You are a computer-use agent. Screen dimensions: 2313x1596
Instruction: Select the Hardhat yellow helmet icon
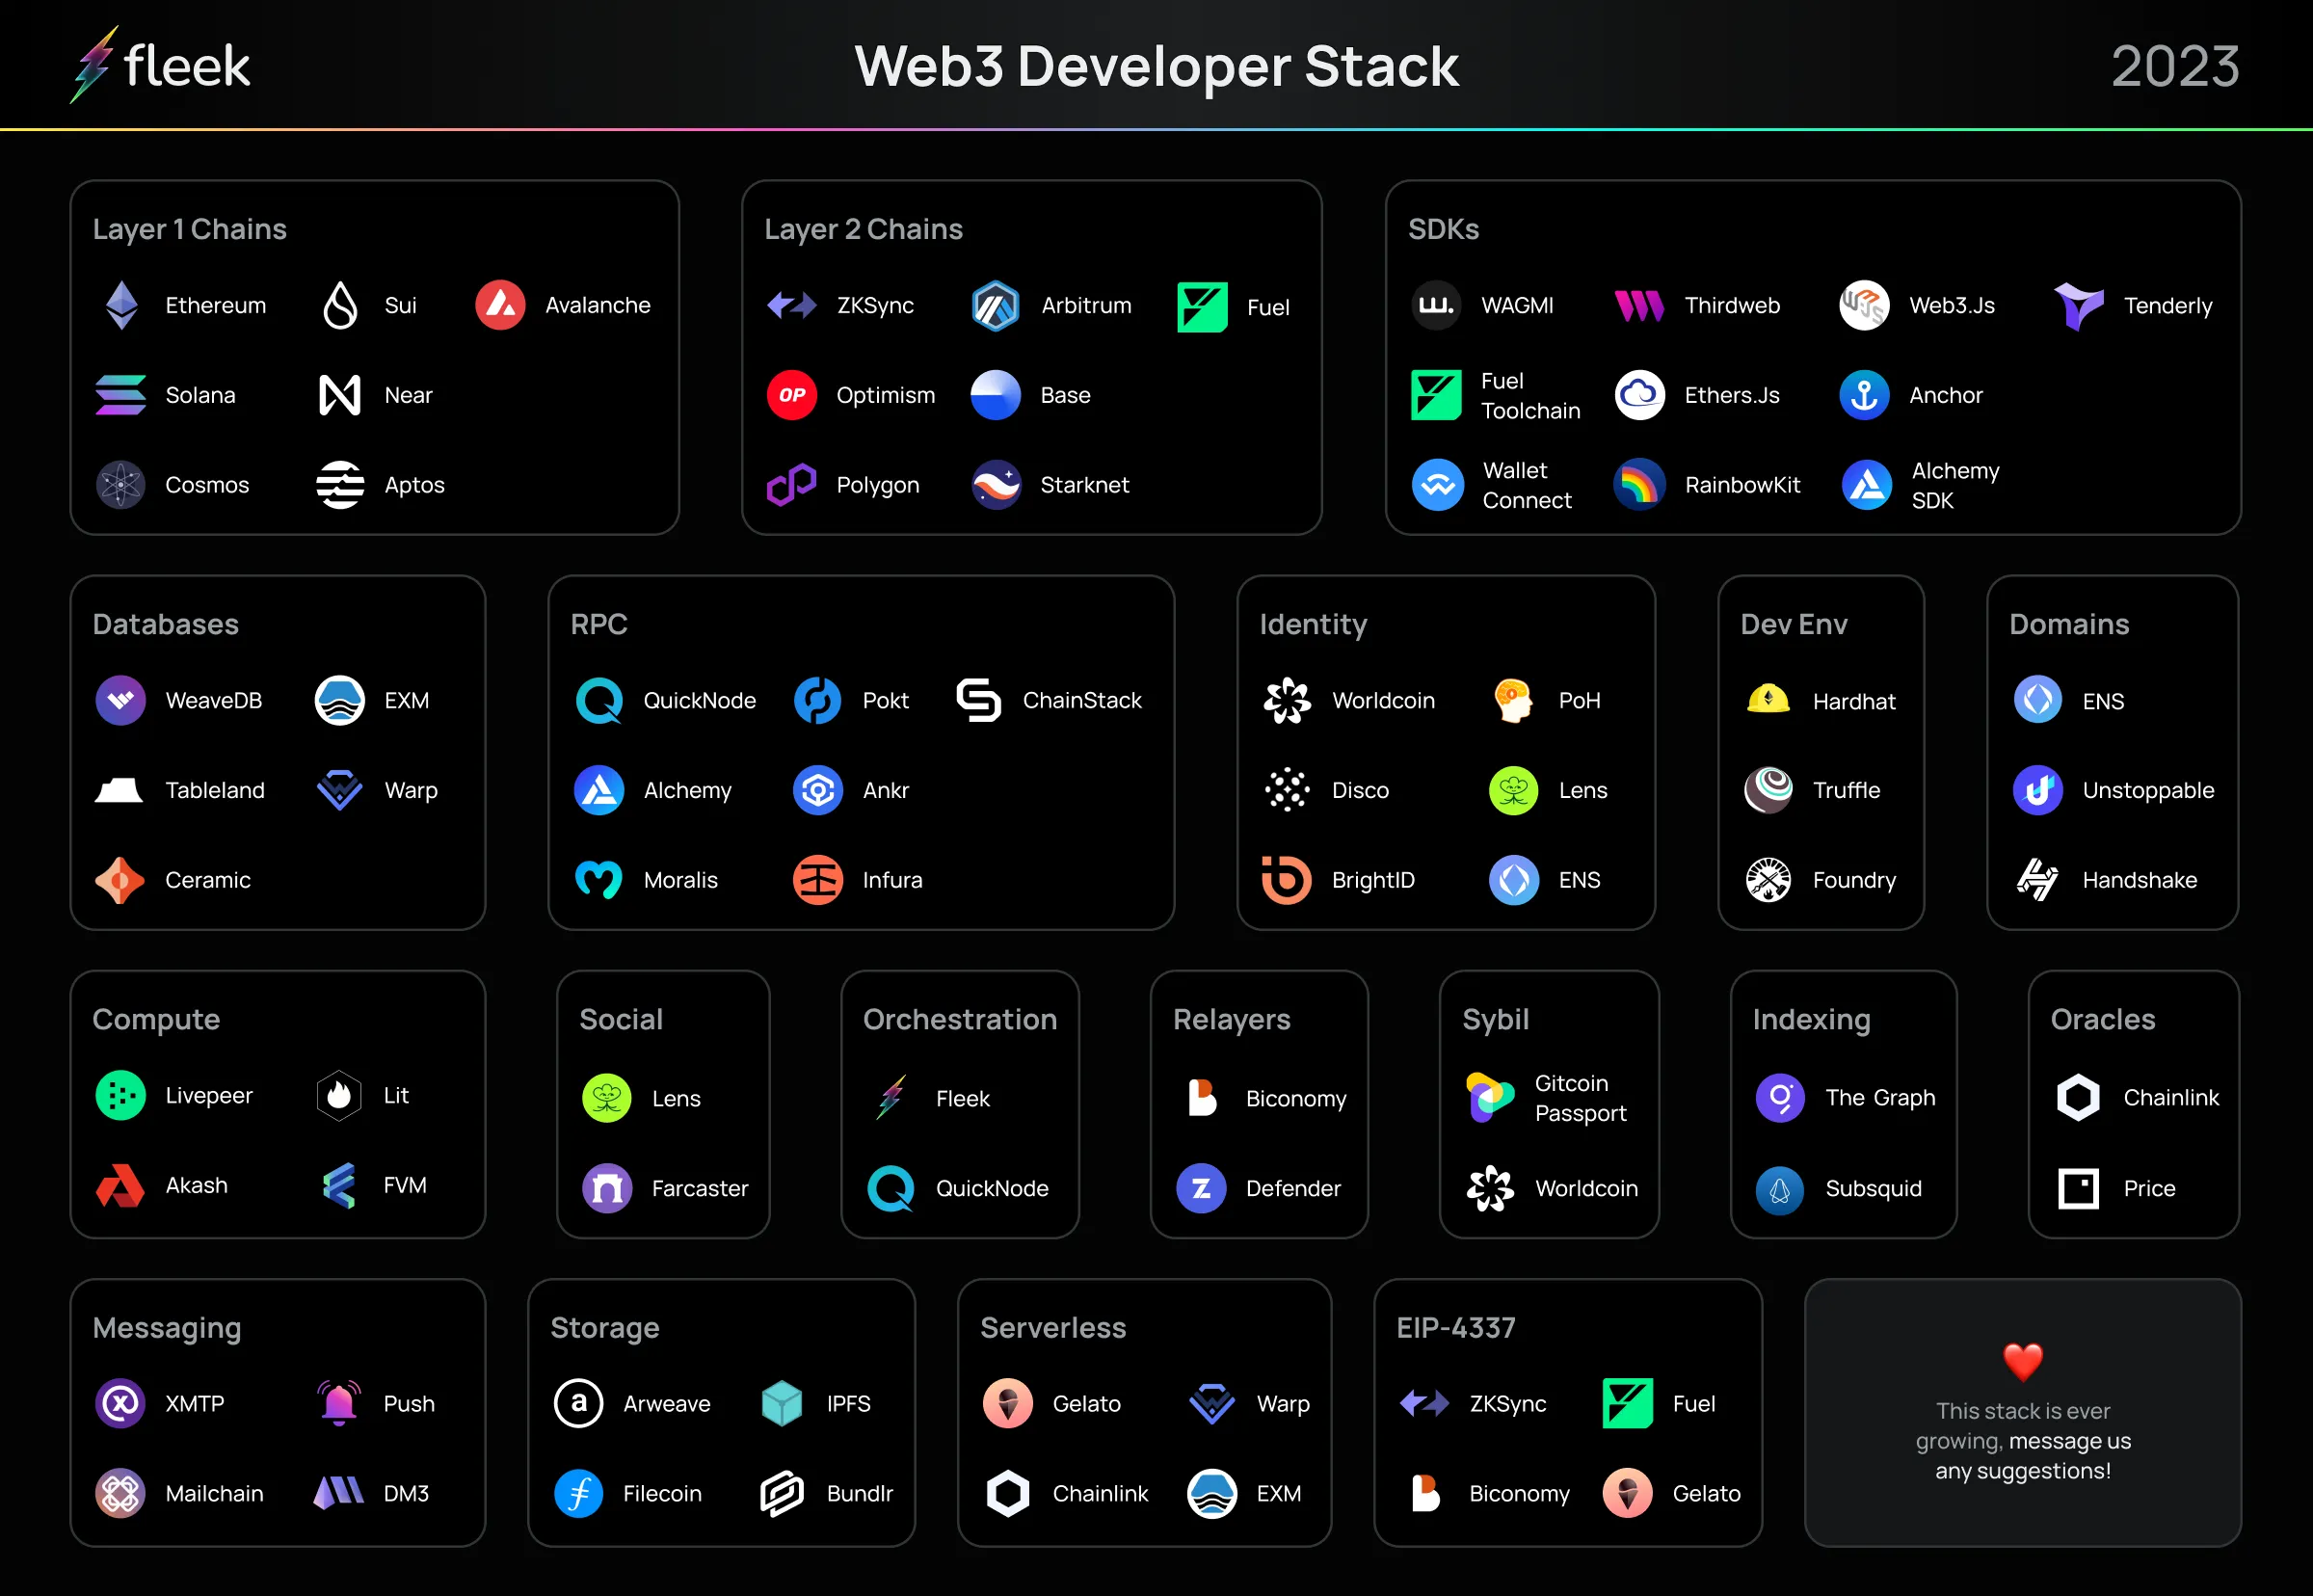coord(1768,700)
